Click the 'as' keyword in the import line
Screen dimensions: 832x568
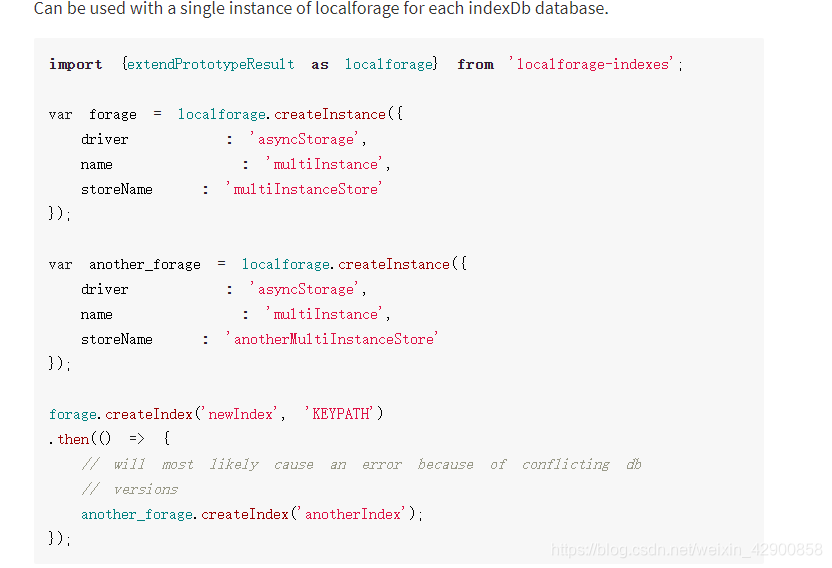[320, 65]
